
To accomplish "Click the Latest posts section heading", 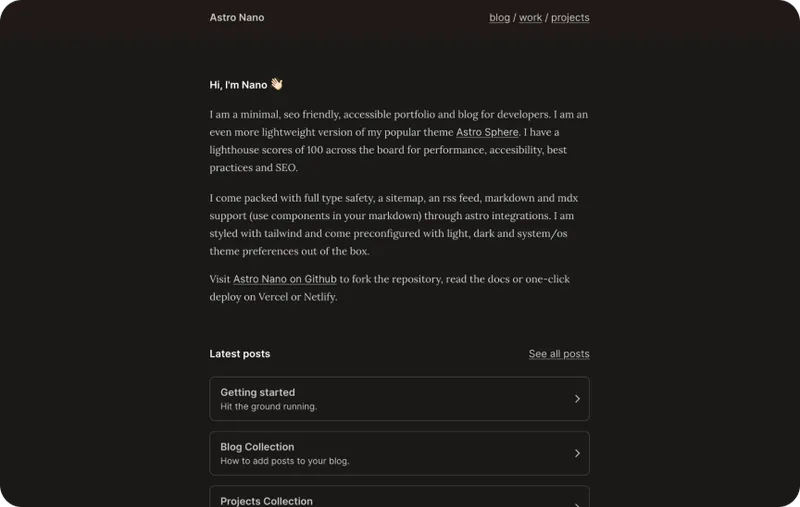I will click(240, 354).
